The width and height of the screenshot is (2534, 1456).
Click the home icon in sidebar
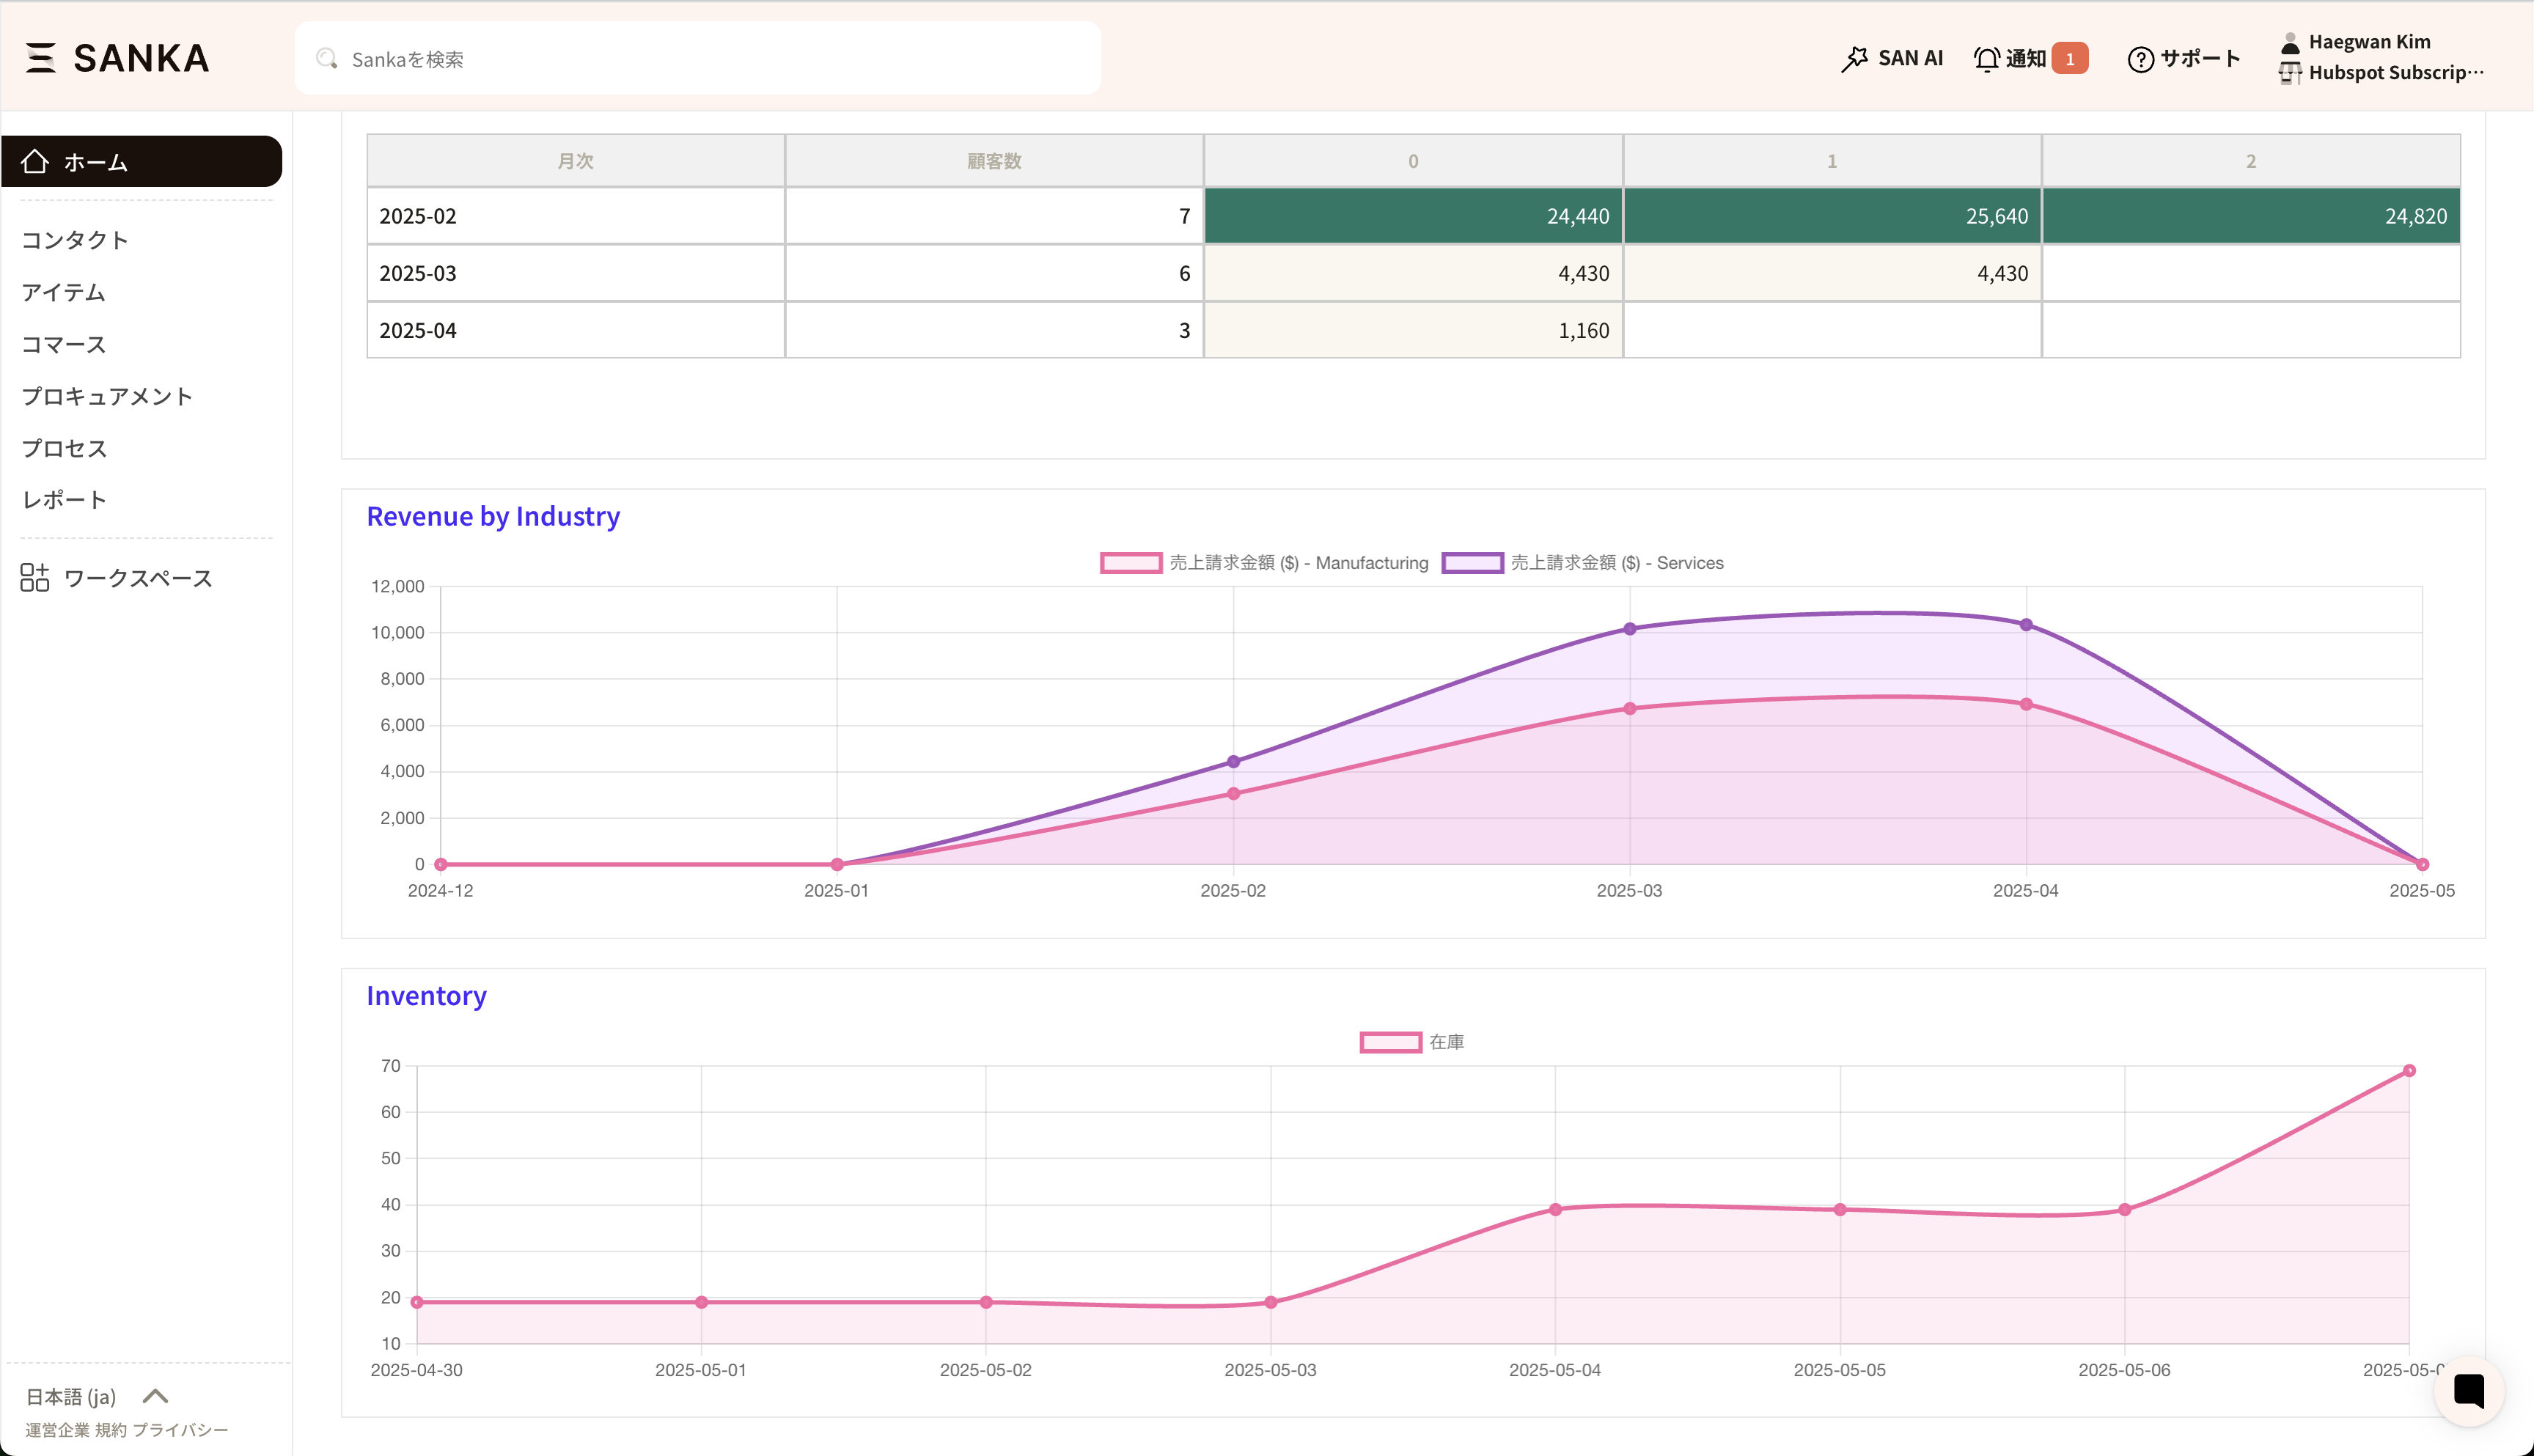click(x=35, y=161)
